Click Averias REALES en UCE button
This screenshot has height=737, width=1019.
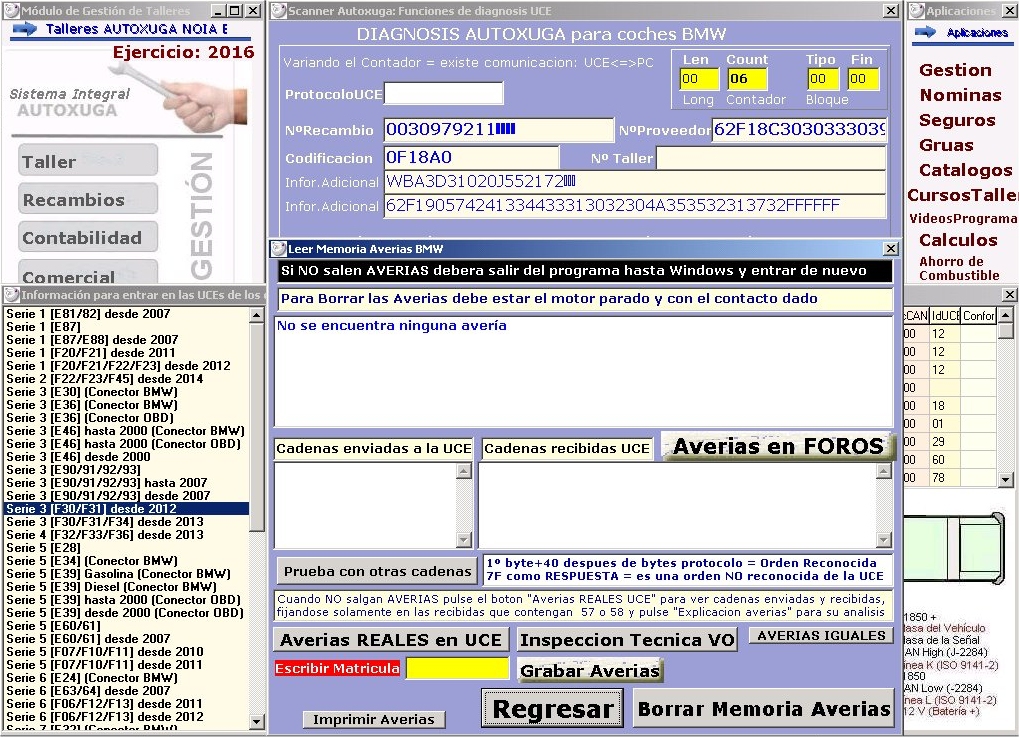(391, 640)
